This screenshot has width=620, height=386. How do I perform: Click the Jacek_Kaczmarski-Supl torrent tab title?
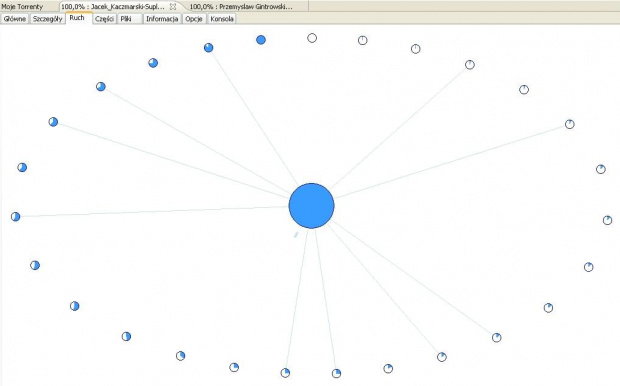click(x=113, y=7)
